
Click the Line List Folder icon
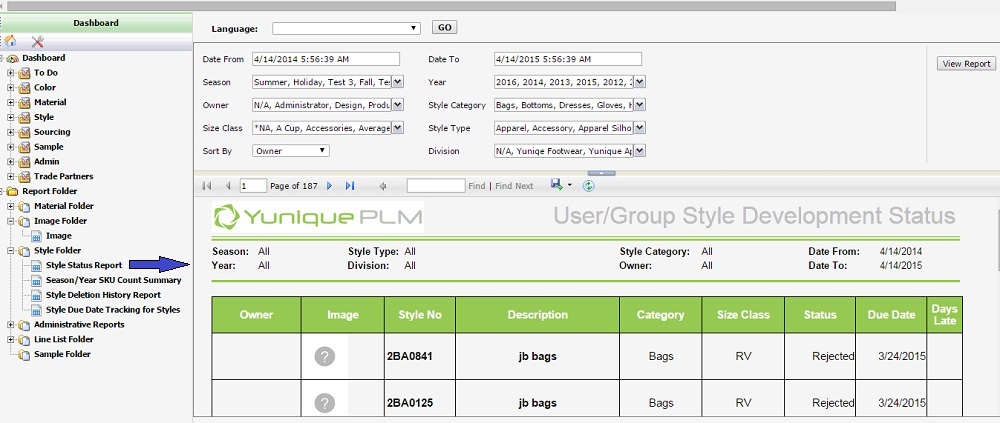tap(24, 339)
